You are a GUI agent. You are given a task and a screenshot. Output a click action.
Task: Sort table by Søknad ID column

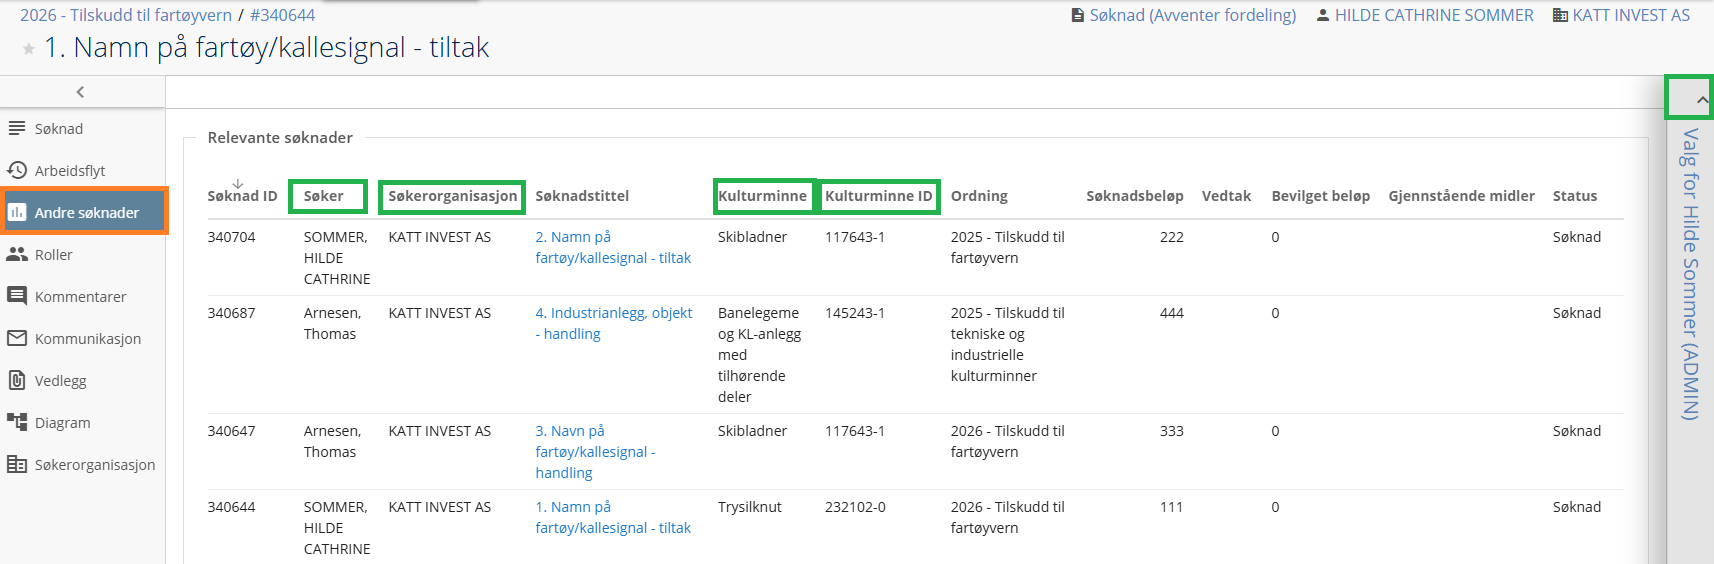click(242, 196)
